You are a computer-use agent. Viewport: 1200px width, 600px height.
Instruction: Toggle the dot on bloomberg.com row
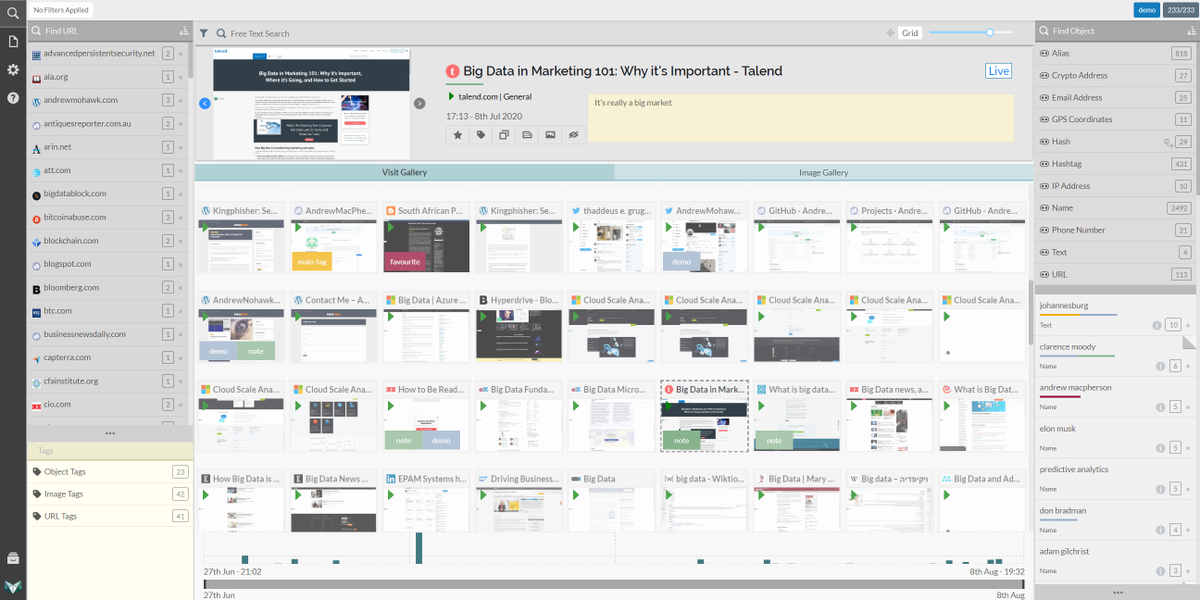181,288
